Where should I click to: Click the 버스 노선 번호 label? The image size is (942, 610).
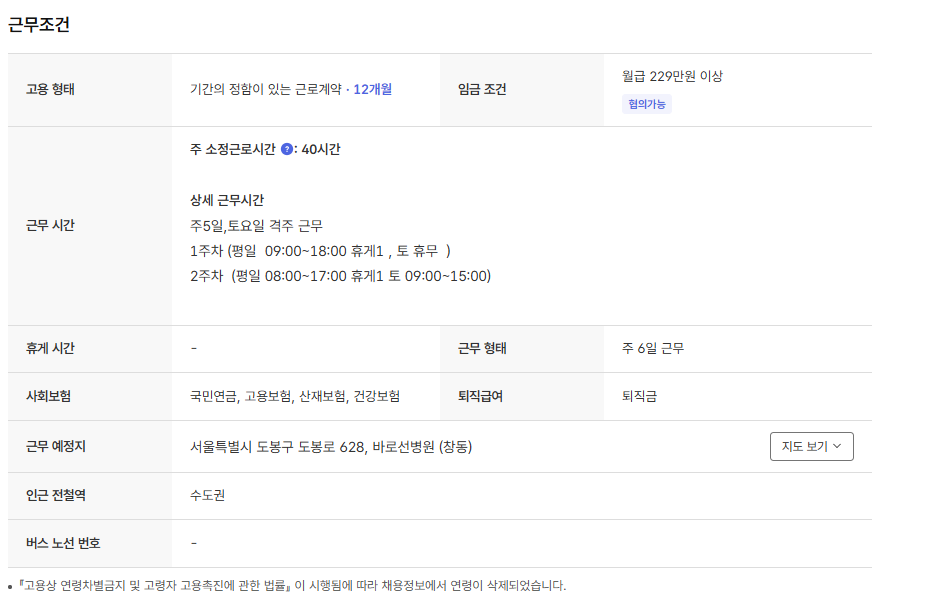(63, 543)
